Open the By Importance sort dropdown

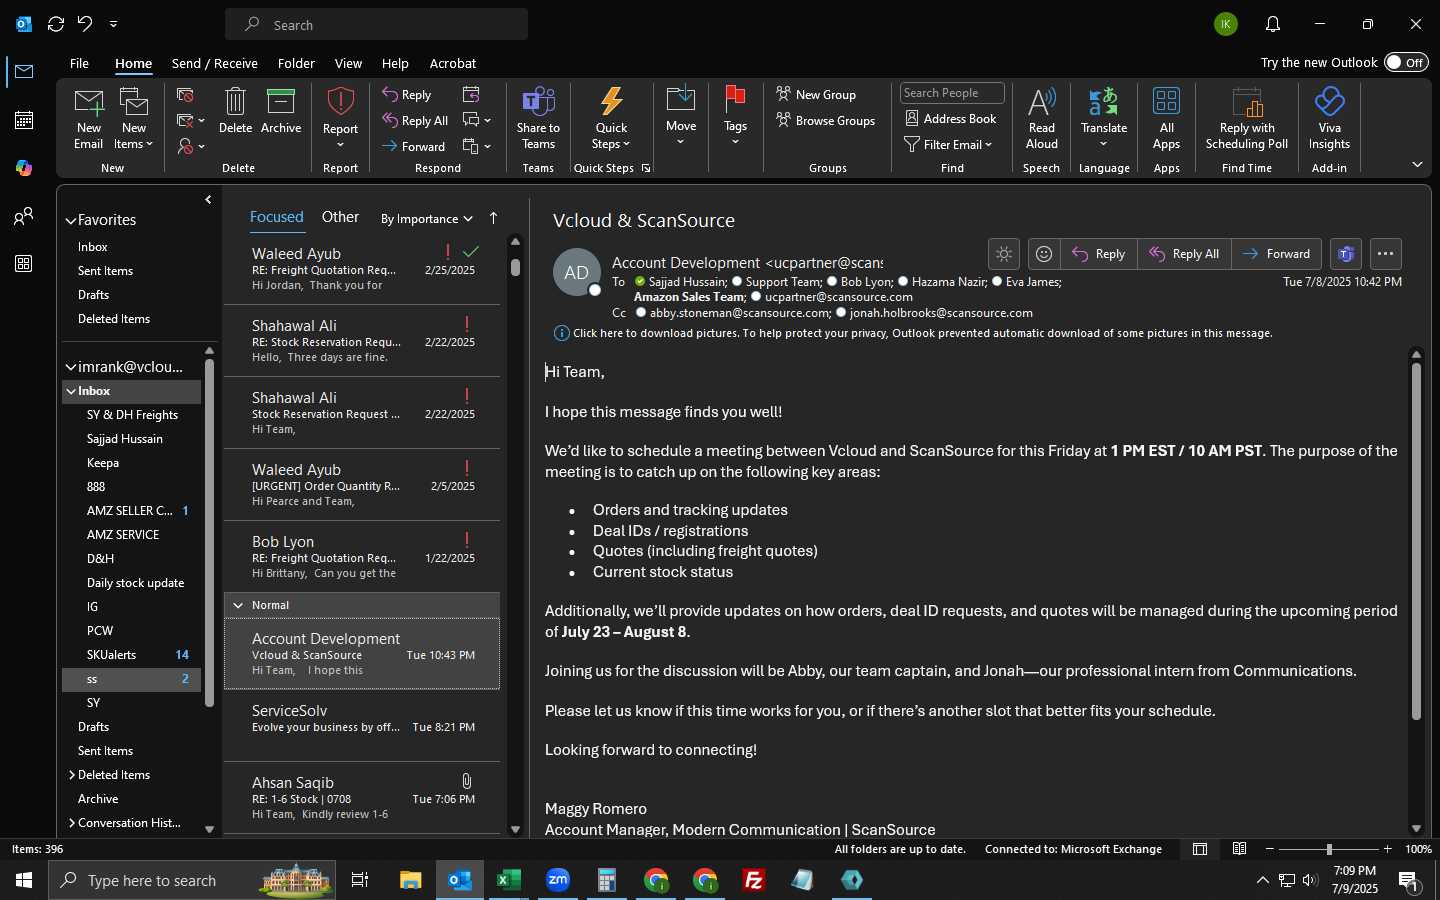(x=427, y=219)
